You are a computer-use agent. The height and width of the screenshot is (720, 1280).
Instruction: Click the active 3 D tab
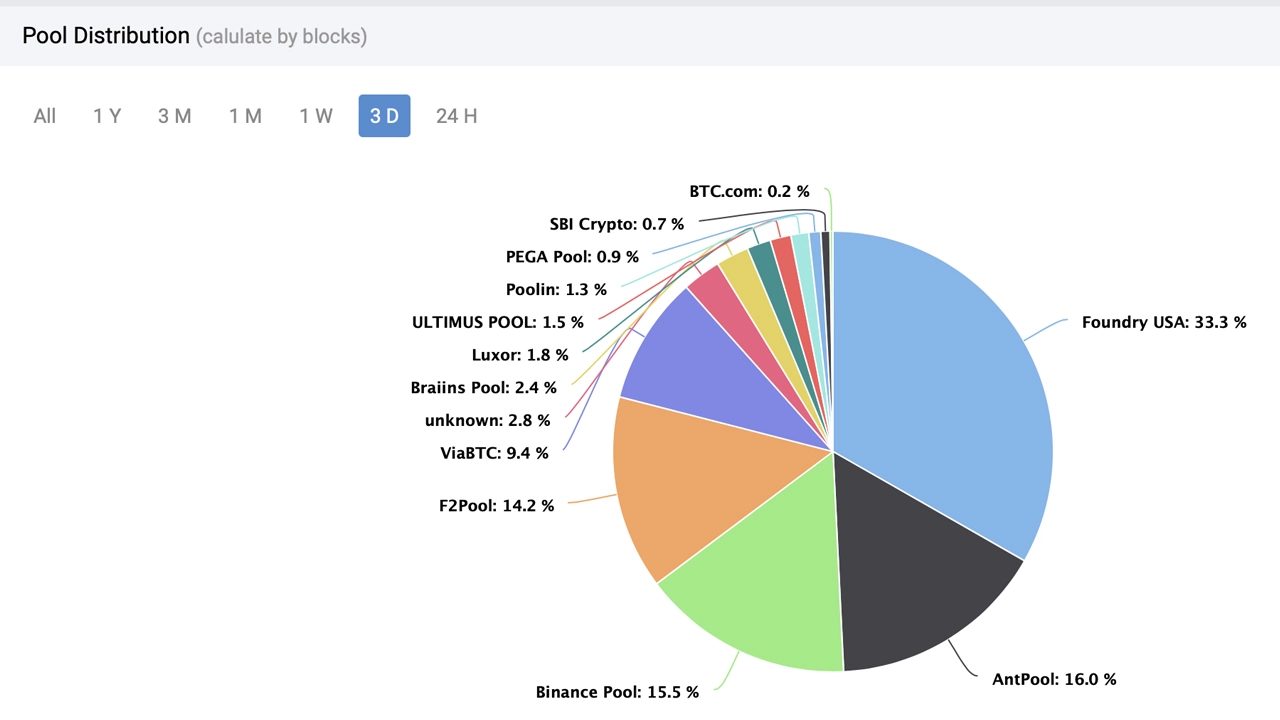[x=384, y=116]
